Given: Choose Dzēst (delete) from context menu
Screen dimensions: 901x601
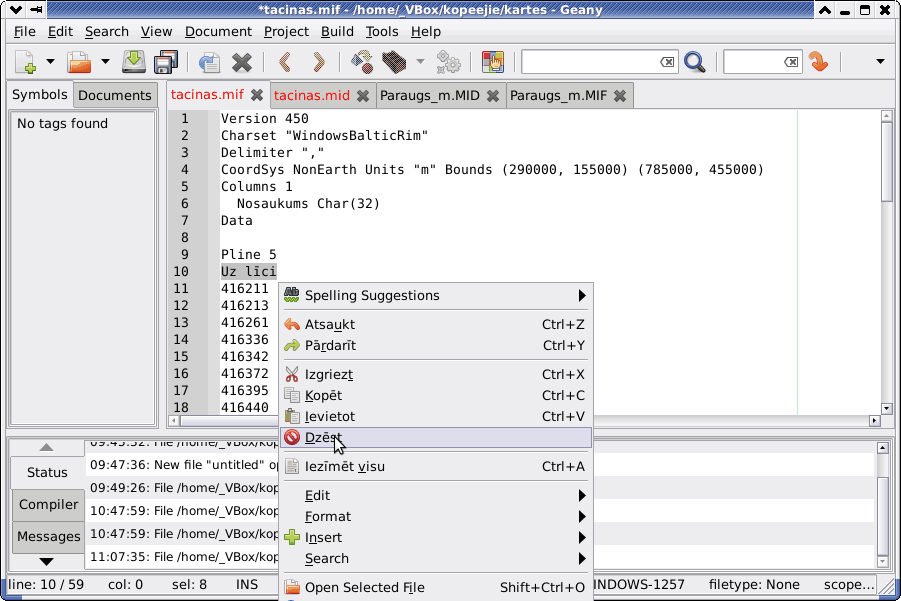Looking at the screenshot, I should (436, 437).
